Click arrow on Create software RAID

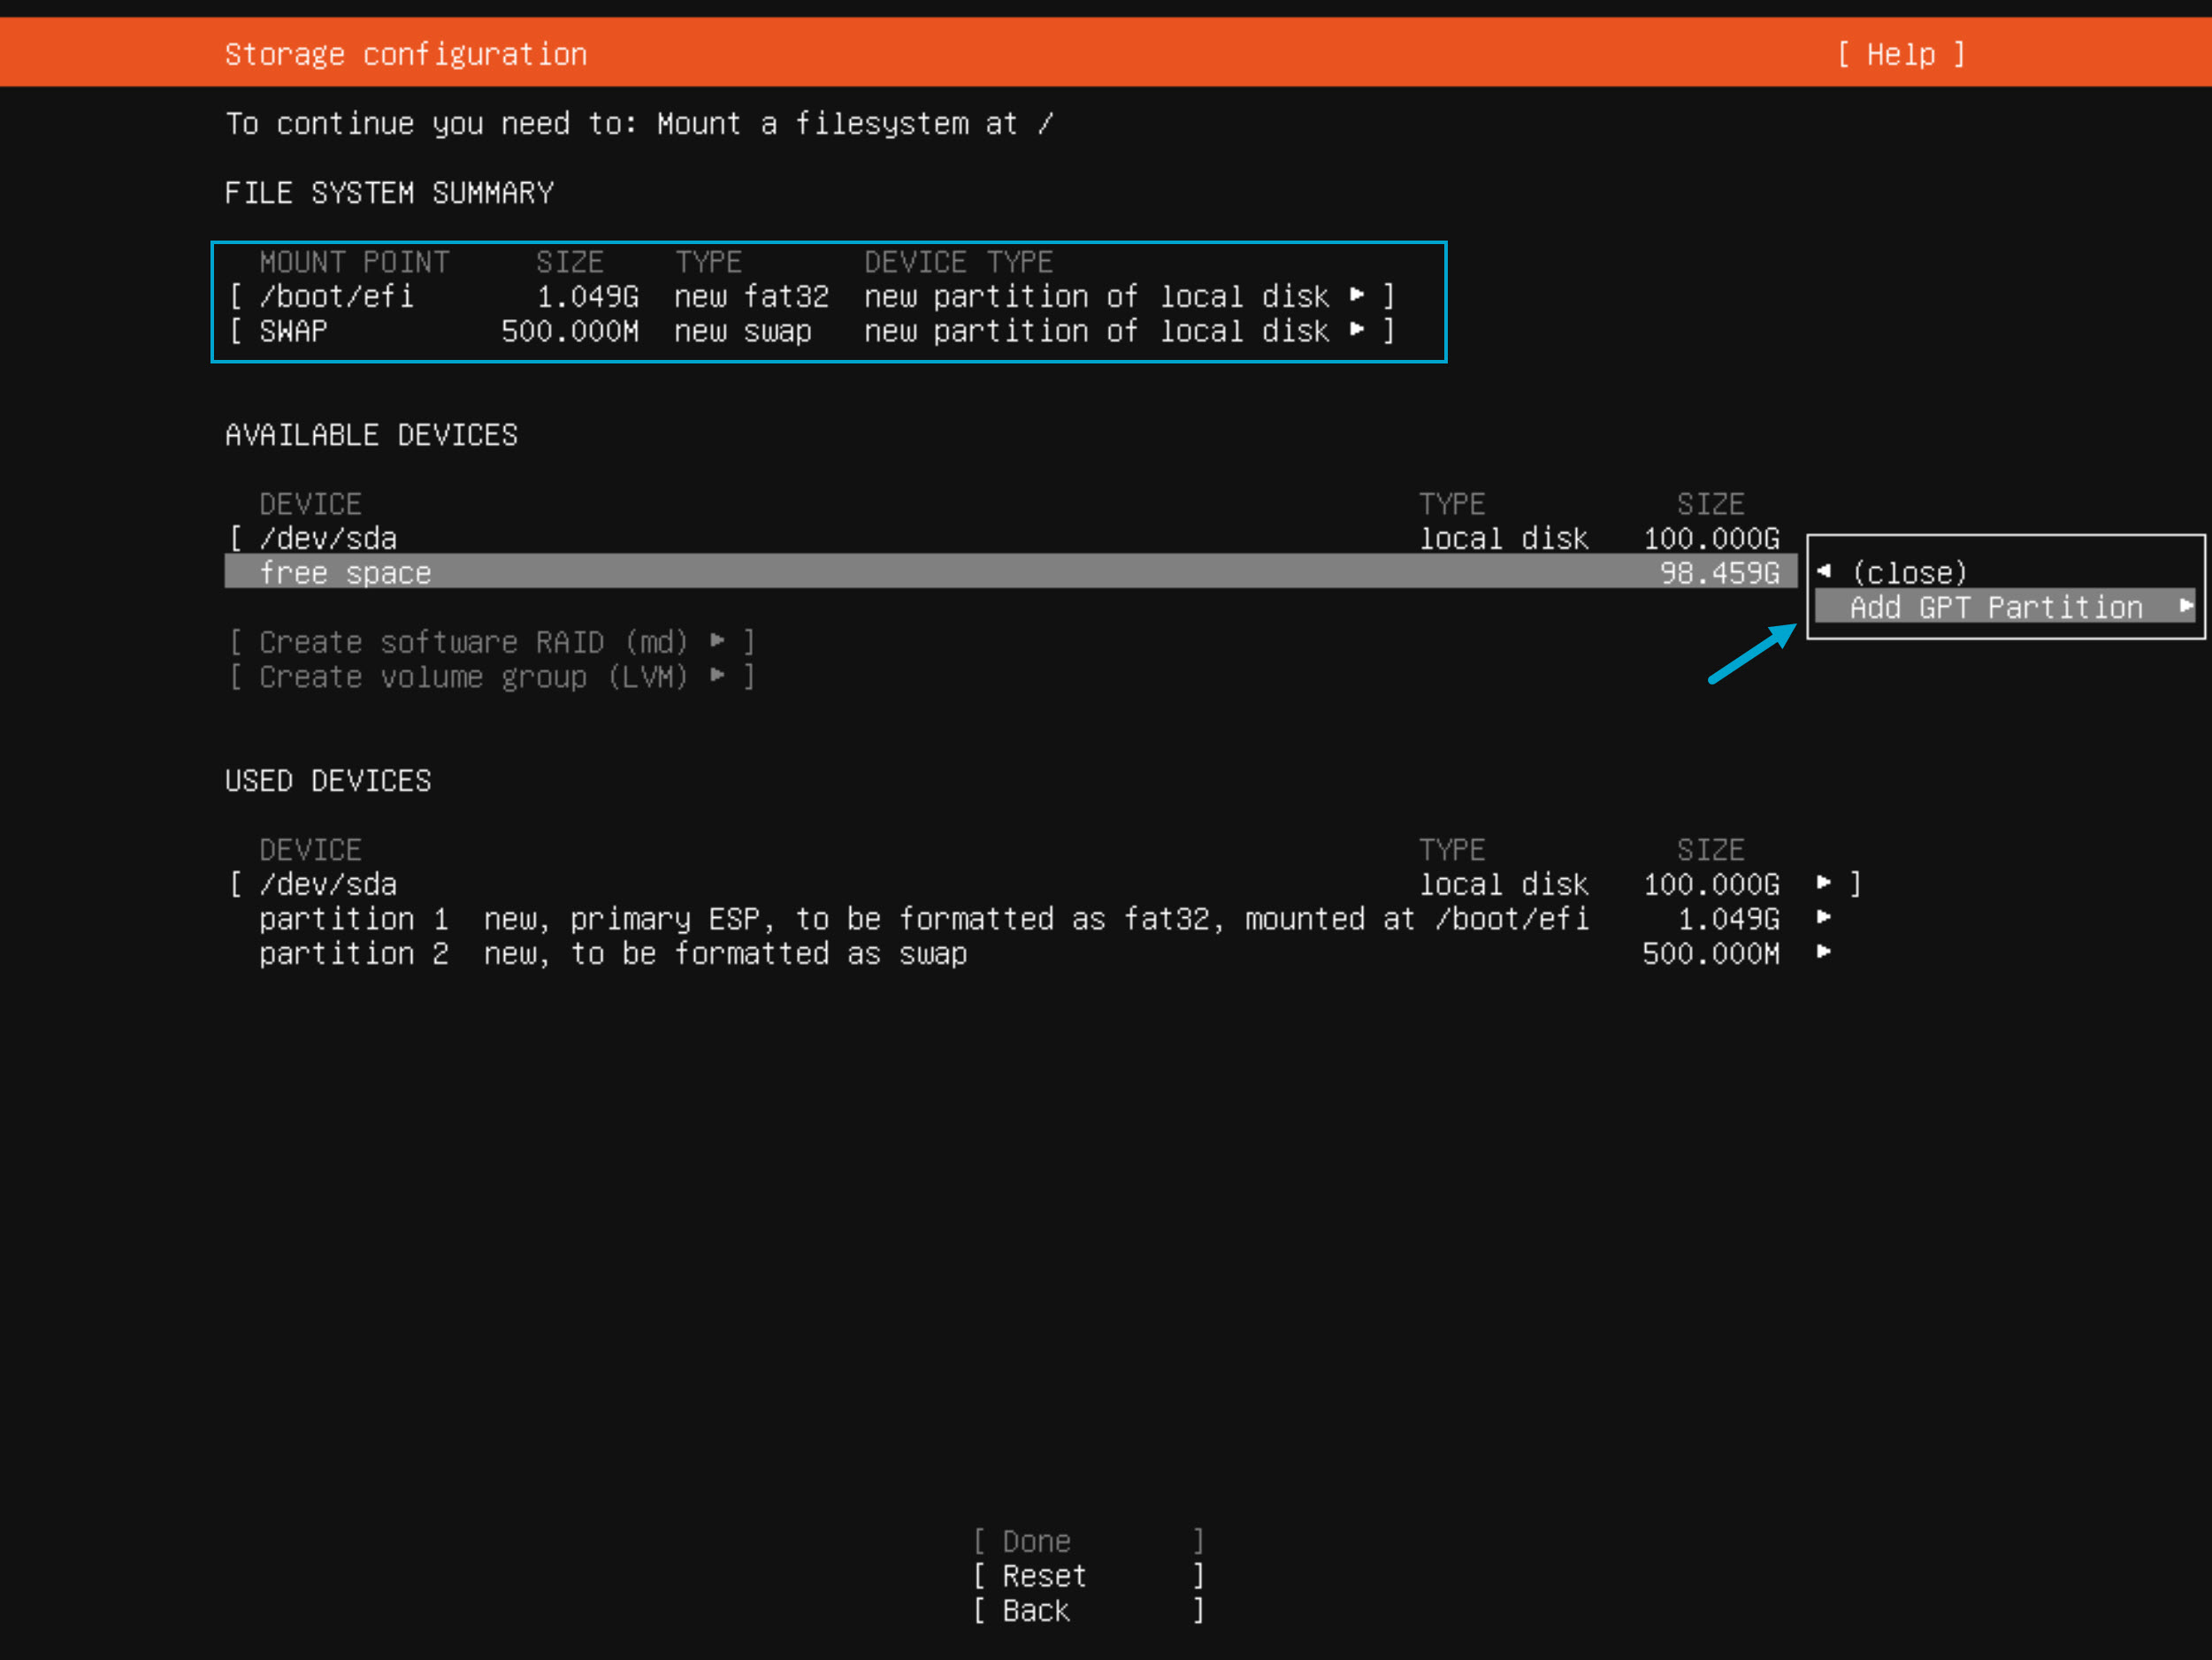(x=717, y=641)
